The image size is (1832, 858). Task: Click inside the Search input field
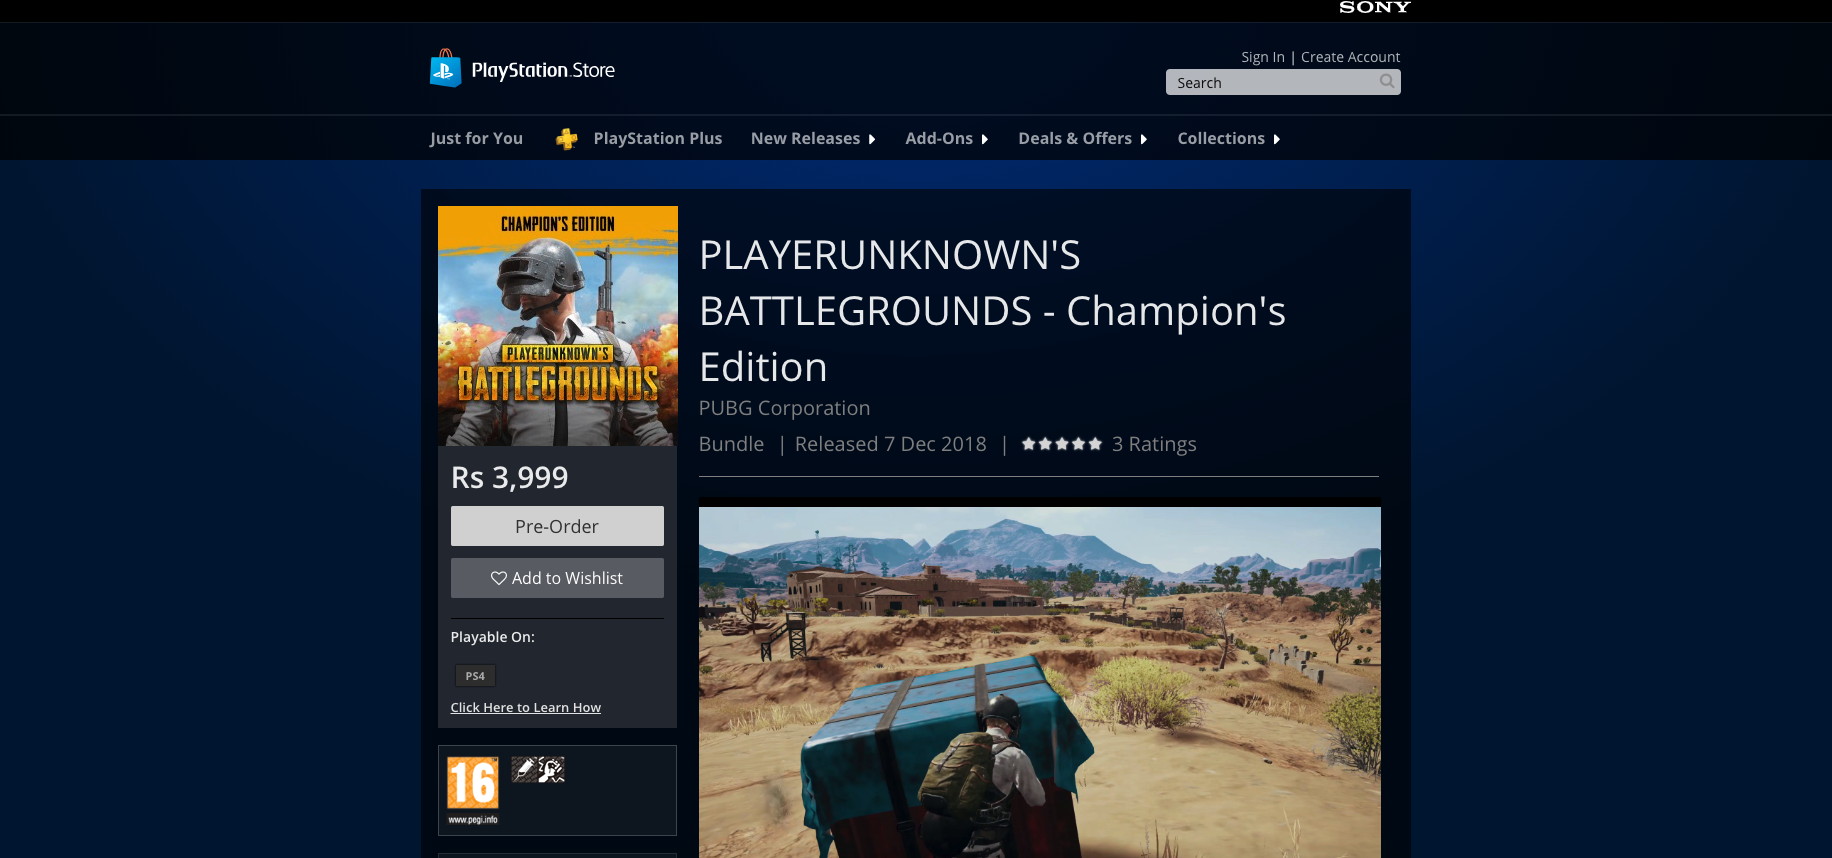click(1270, 82)
